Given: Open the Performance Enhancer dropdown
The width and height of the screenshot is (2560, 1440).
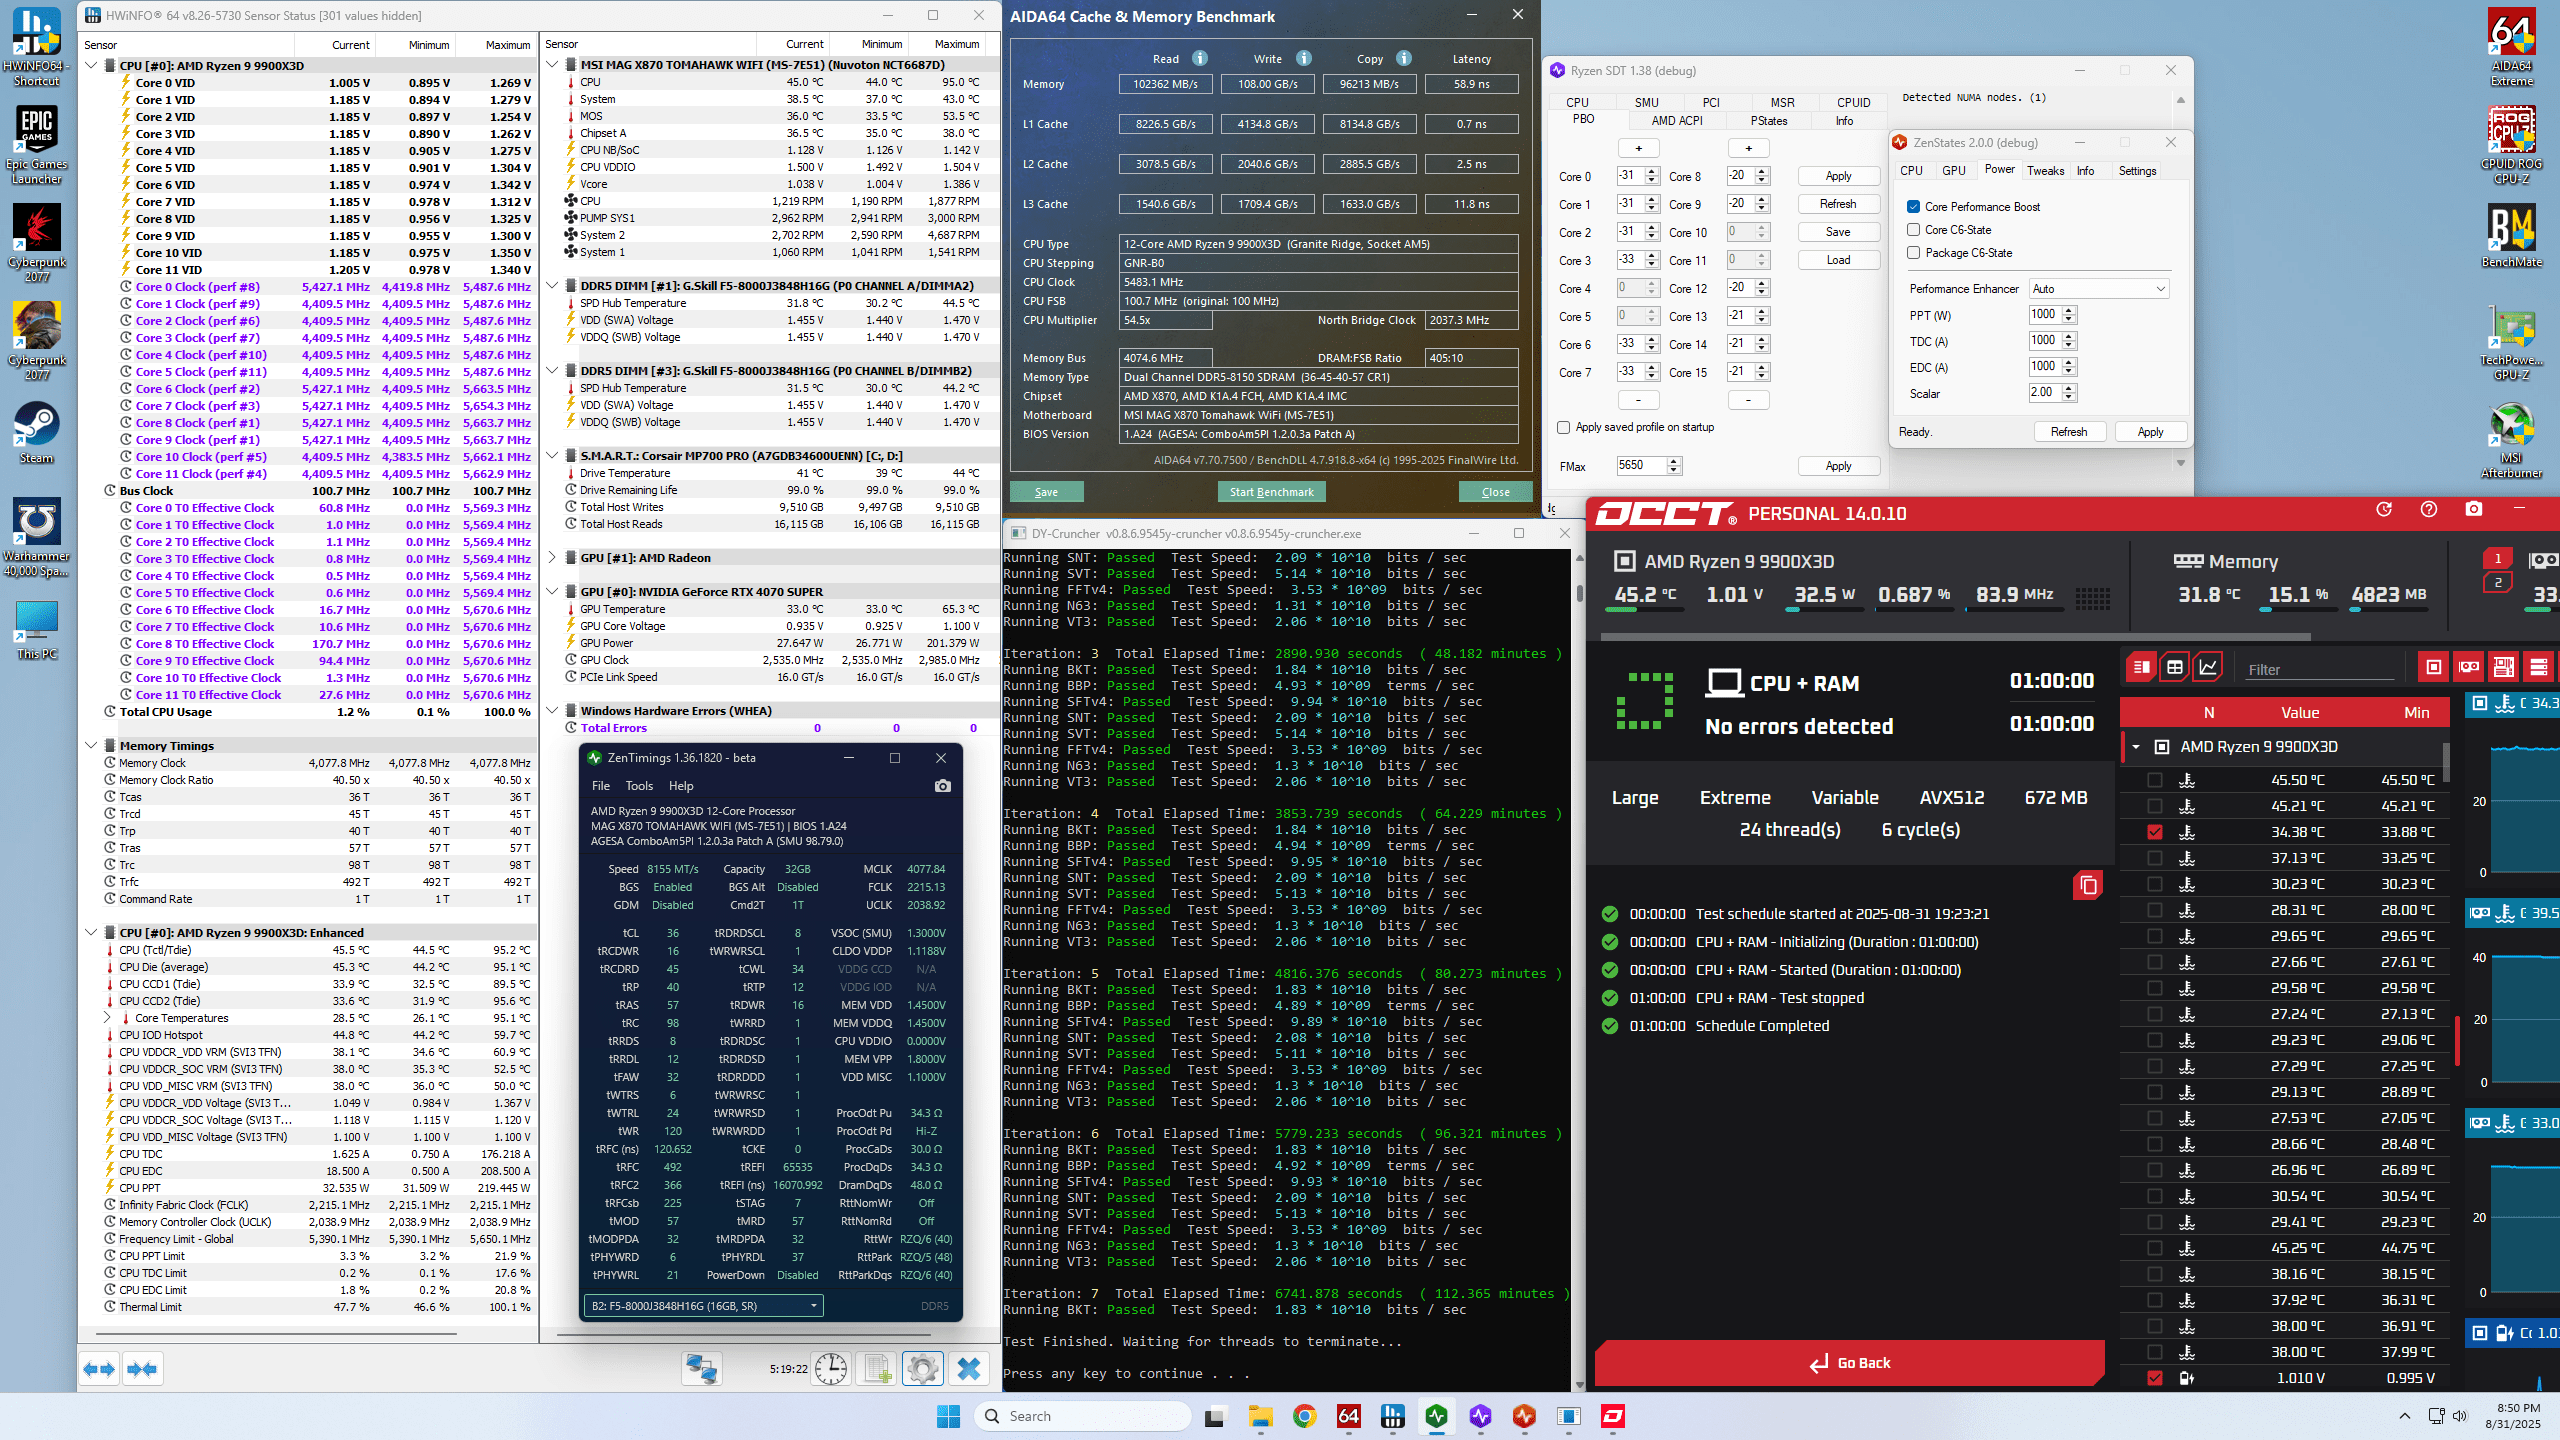Looking at the screenshot, I should 2098,289.
